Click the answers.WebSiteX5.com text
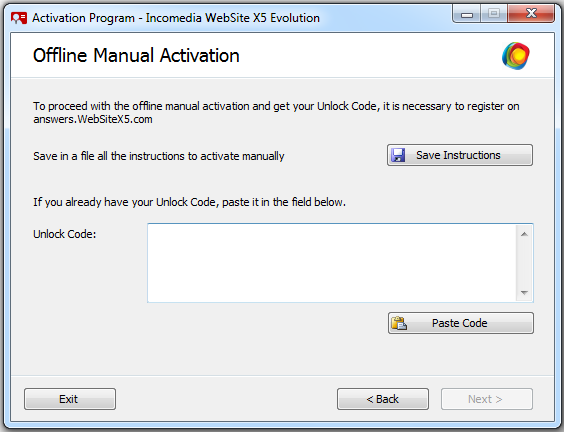This screenshot has height=432, width=564. pos(93,119)
